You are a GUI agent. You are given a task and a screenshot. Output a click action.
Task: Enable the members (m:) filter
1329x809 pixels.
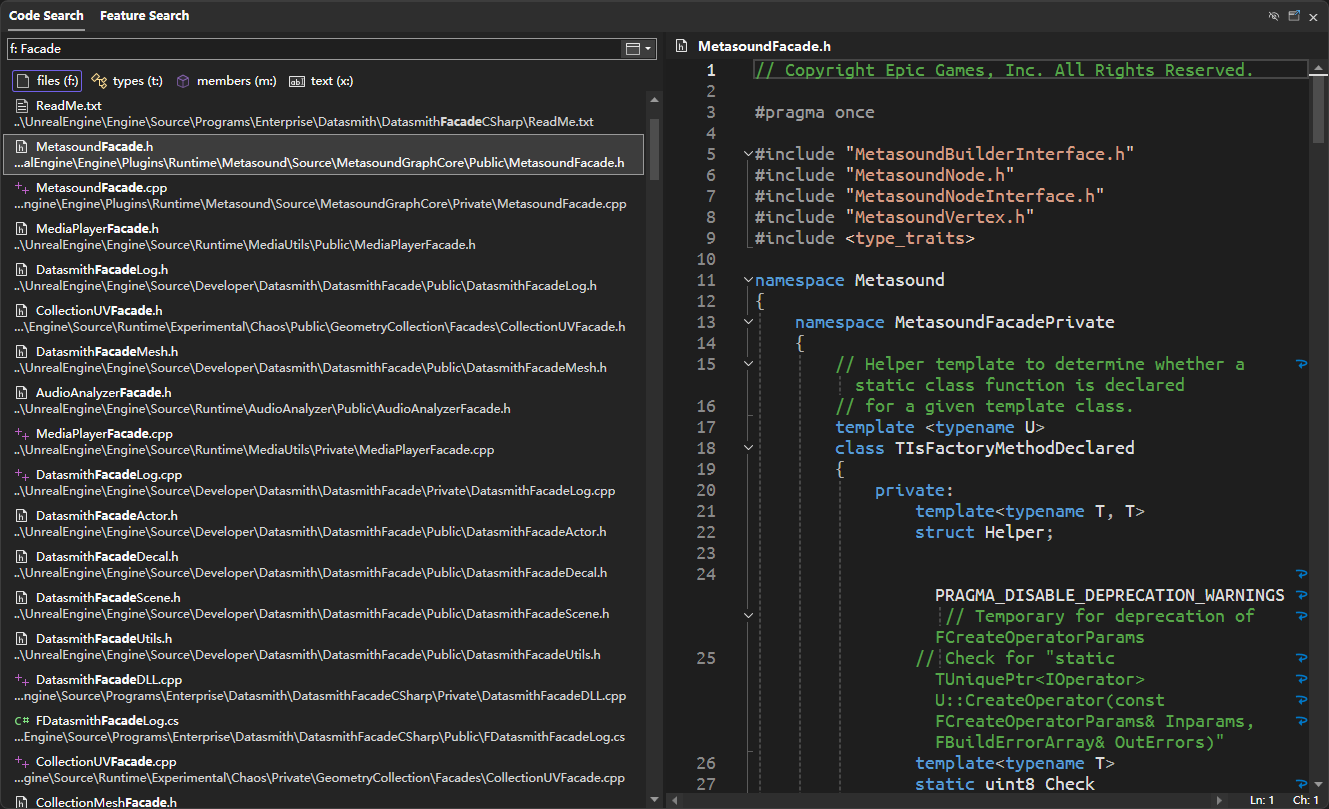[226, 81]
